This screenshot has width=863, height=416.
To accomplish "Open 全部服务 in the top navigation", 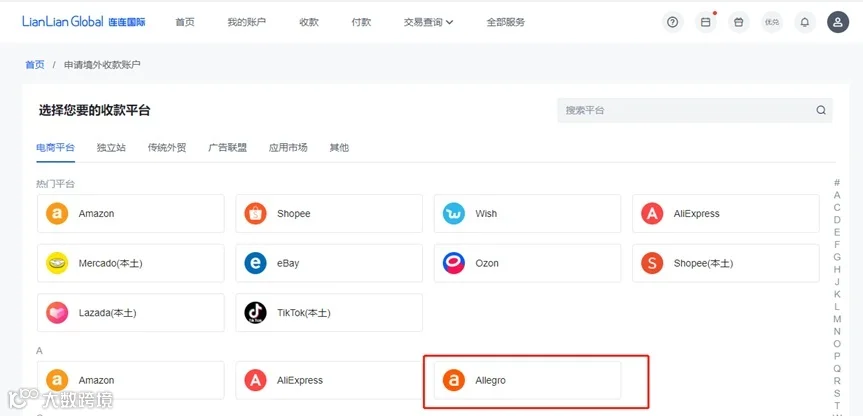I will pos(506,23).
